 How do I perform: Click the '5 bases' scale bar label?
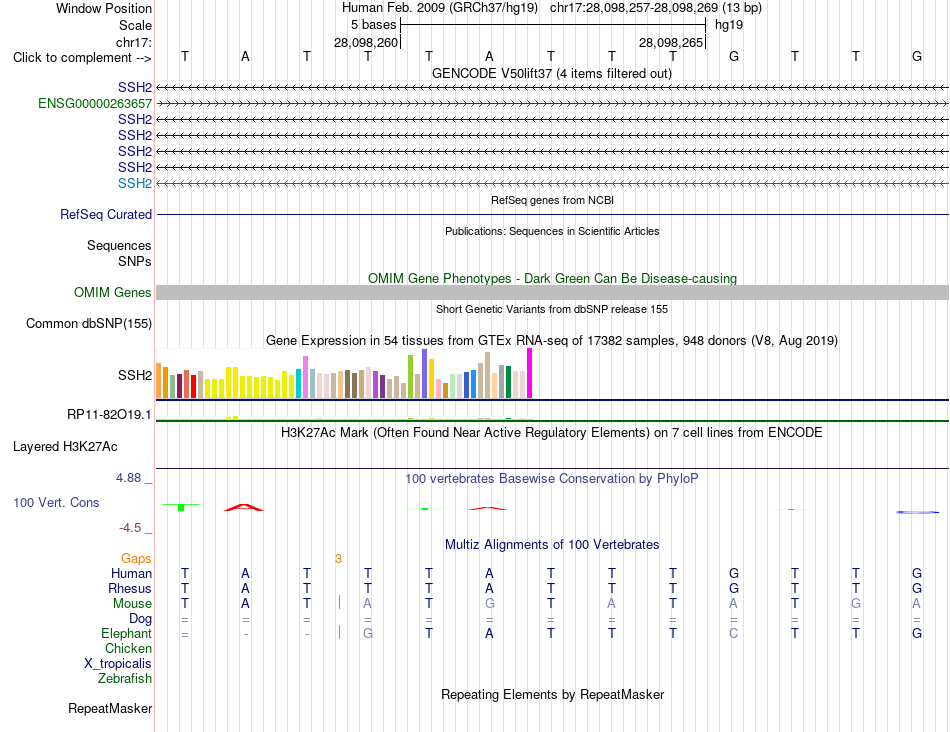pos(373,25)
